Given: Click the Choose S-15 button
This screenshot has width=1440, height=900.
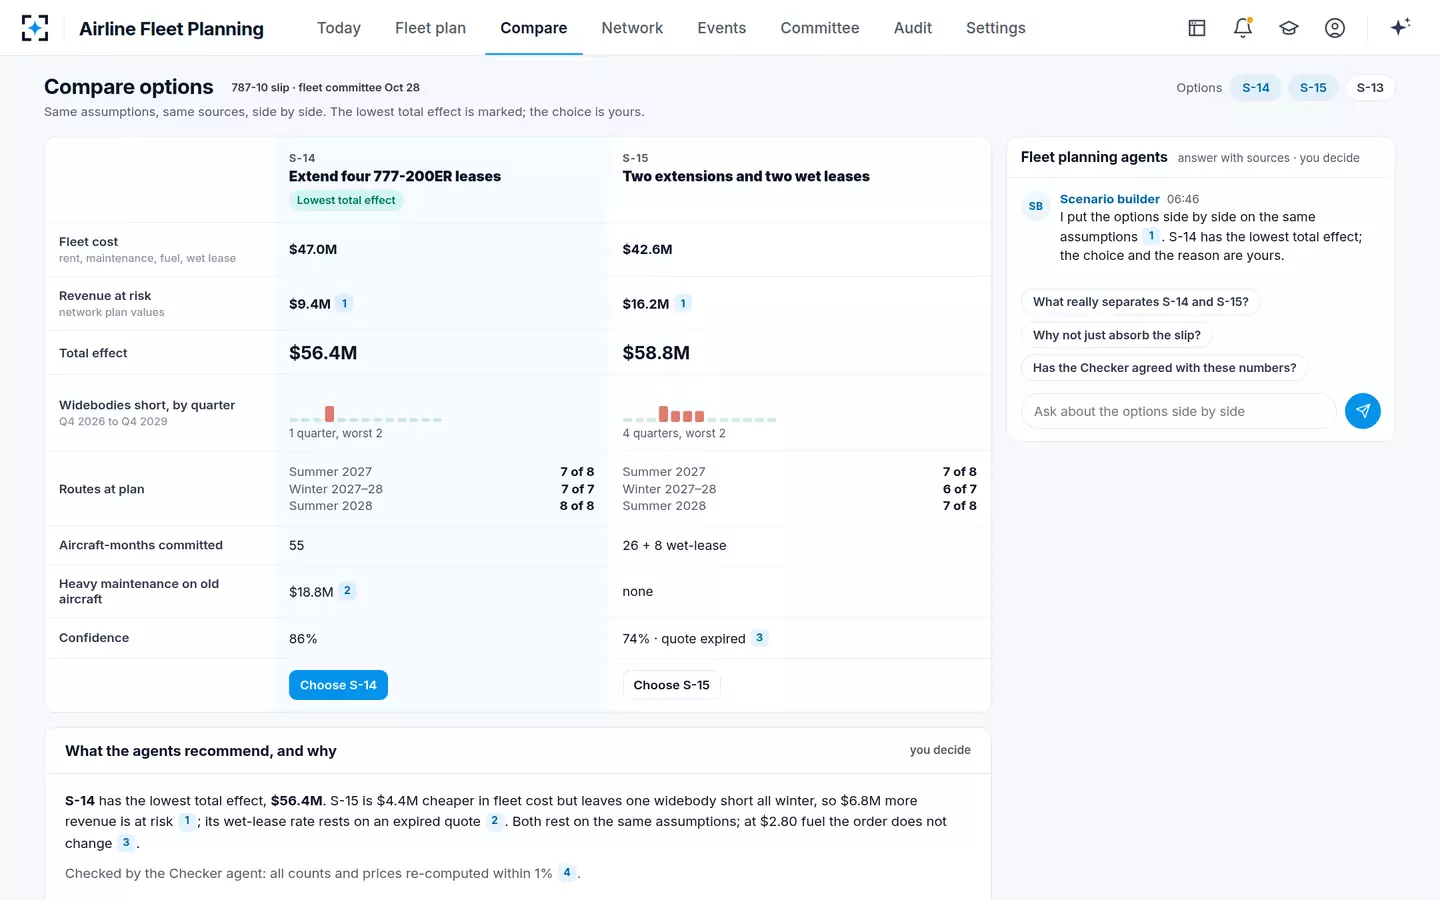Looking at the screenshot, I should click(672, 685).
